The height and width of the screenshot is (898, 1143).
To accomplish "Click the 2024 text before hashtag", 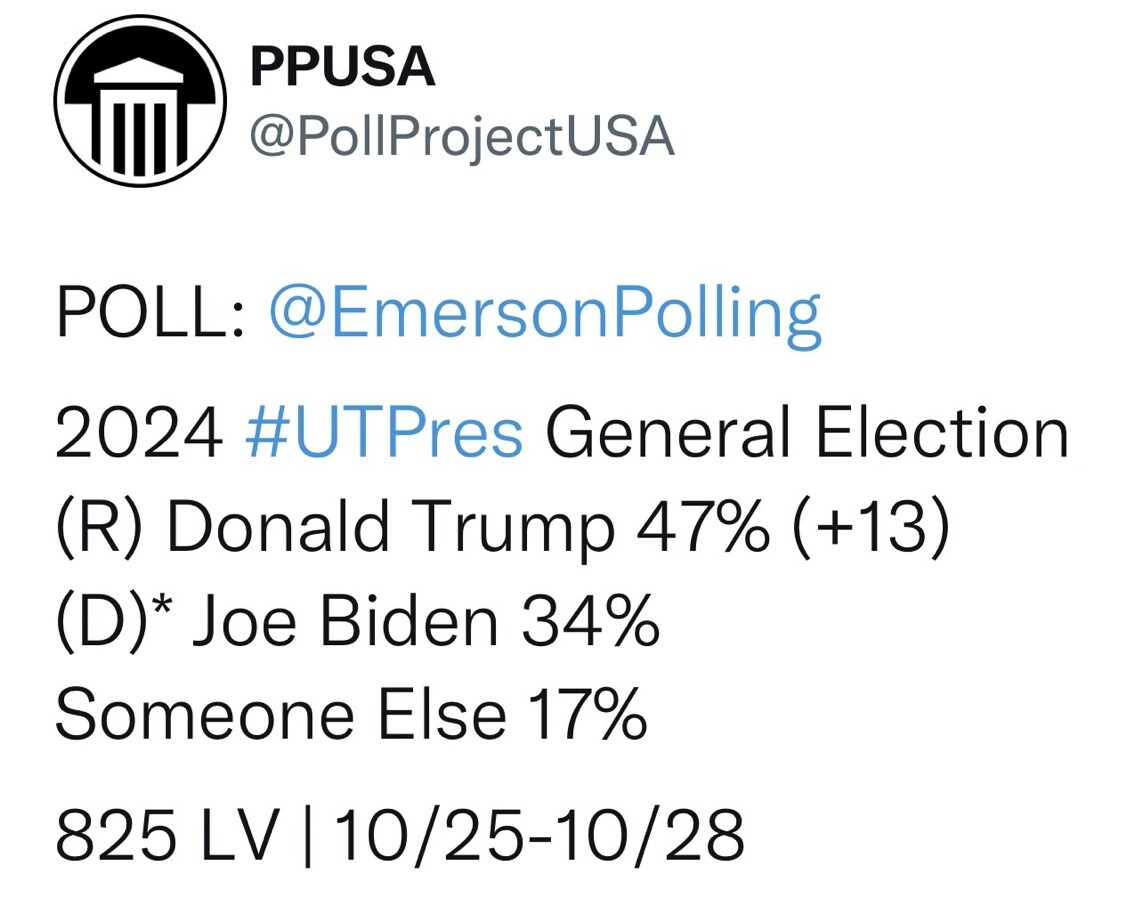I will [139, 434].
